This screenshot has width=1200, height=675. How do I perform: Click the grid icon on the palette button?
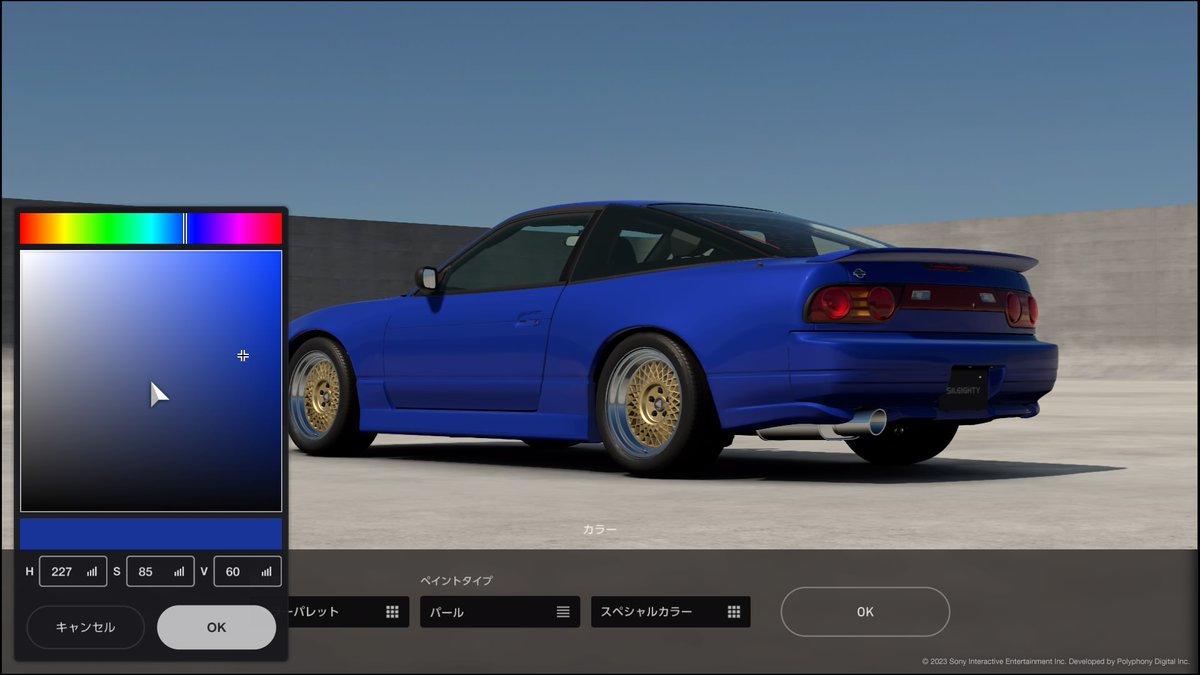[392, 612]
